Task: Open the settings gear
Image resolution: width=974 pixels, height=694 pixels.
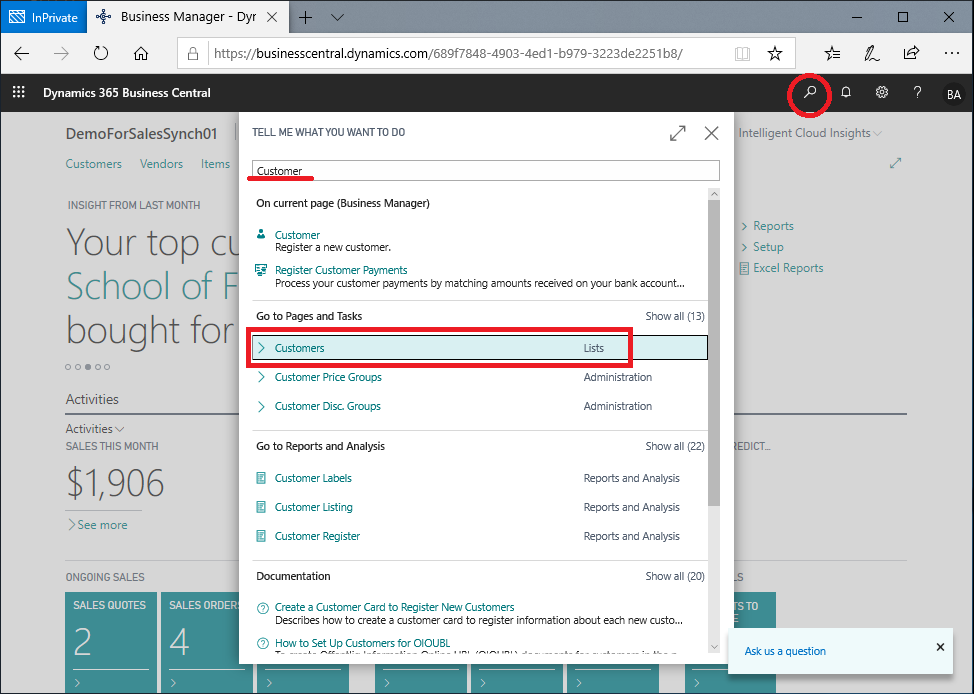Action: [x=881, y=93]
